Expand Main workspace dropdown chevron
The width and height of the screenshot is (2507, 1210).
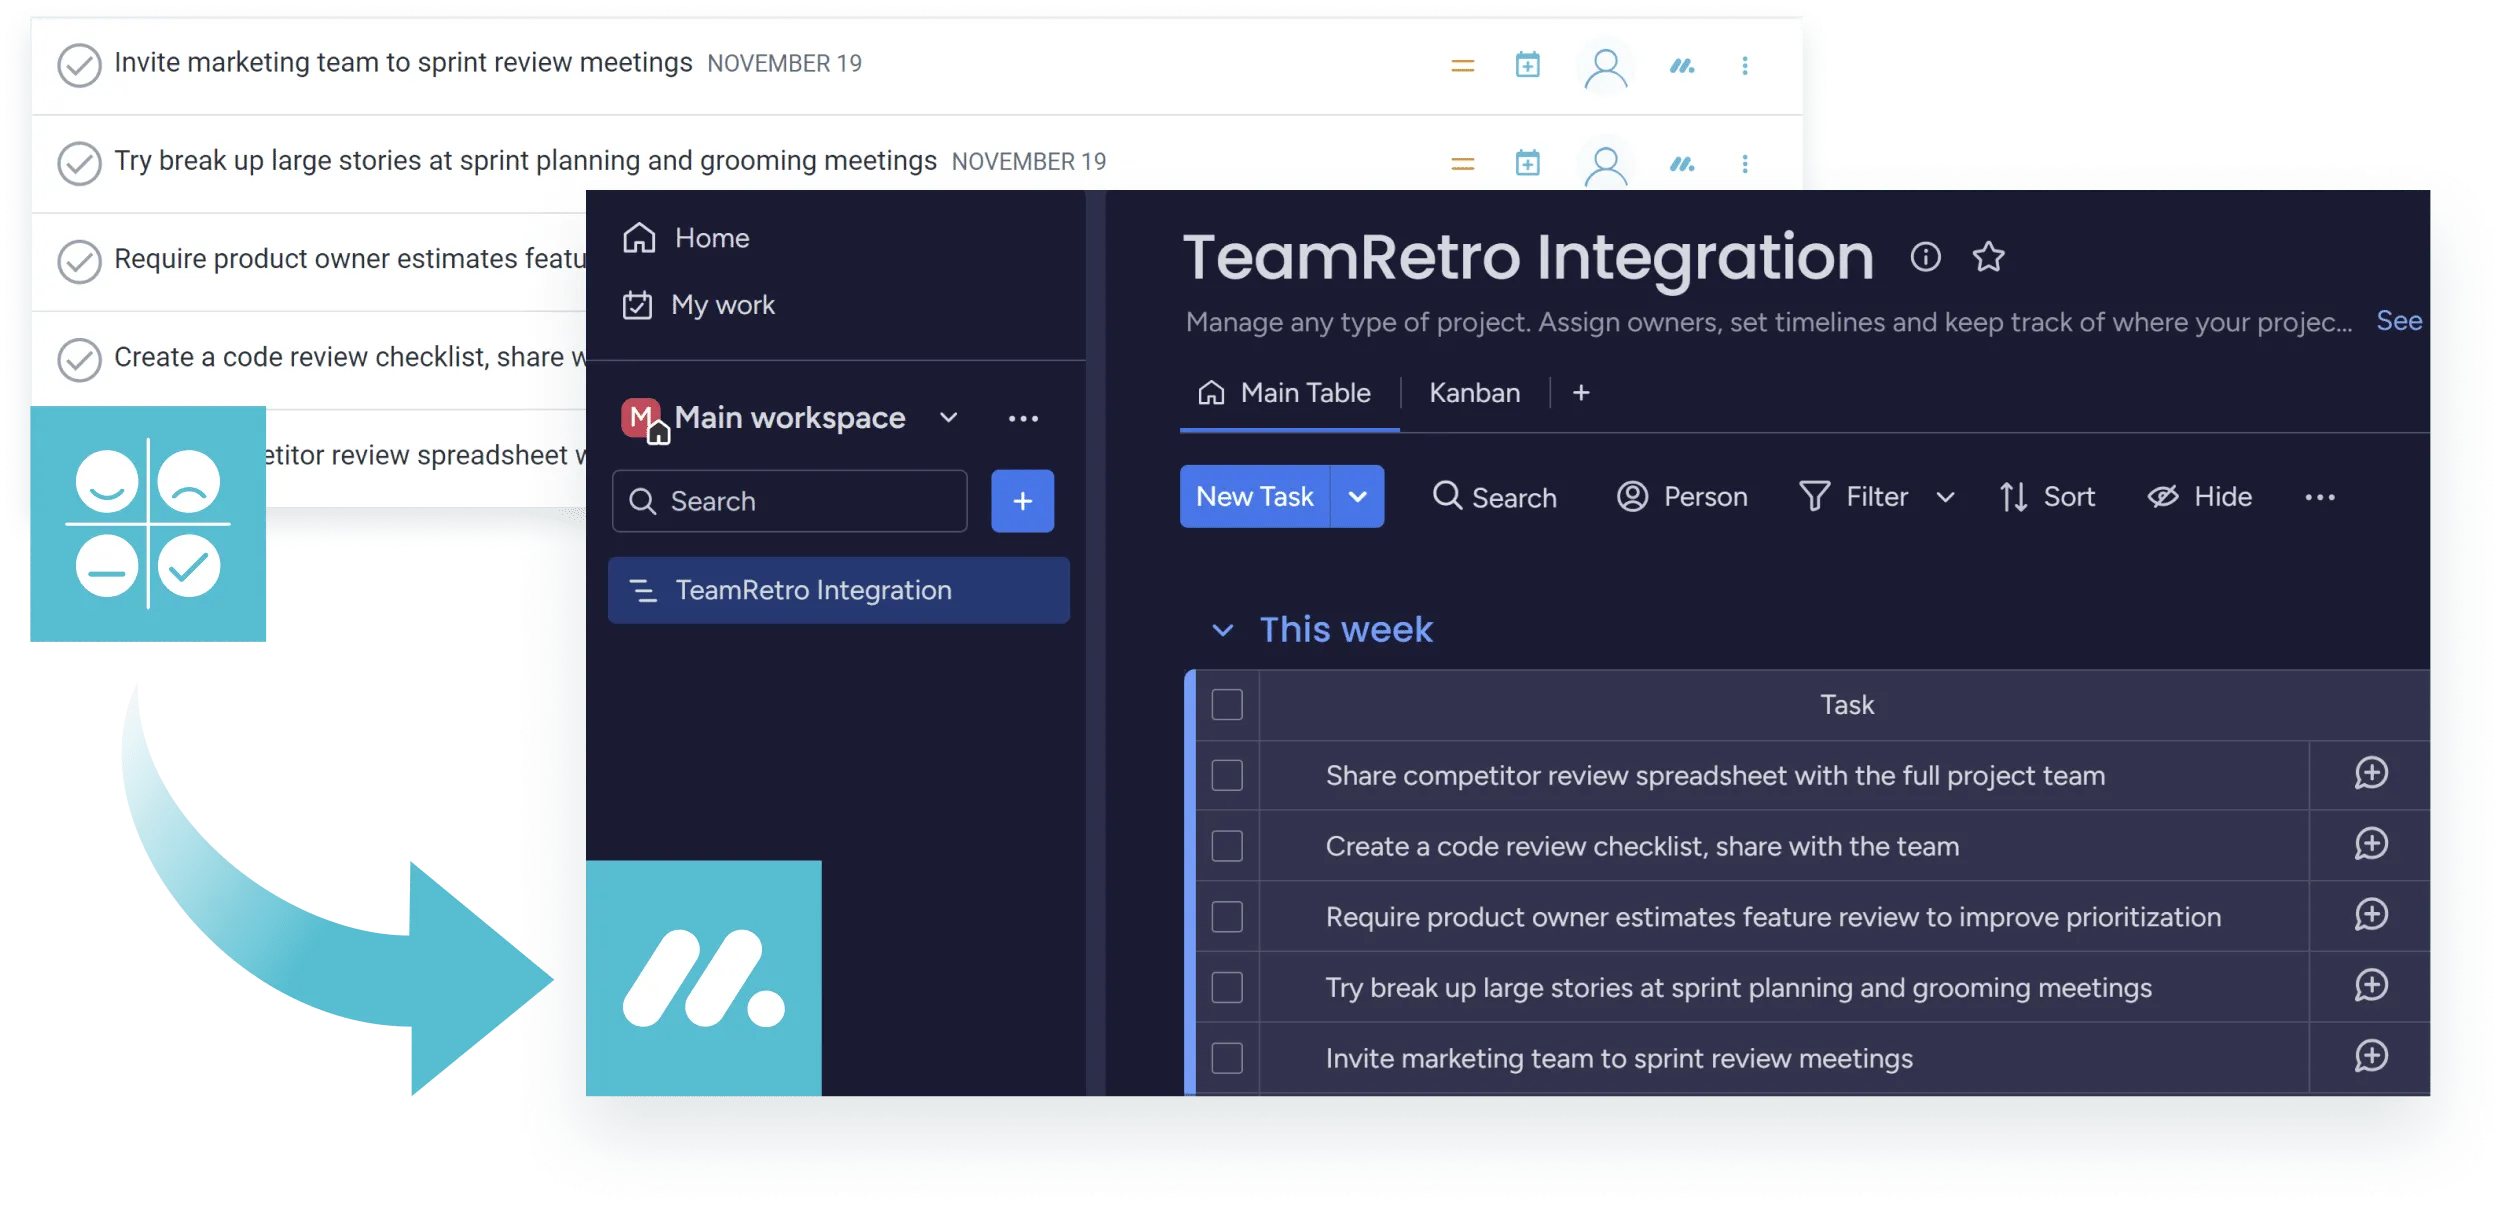coord(948,418)
